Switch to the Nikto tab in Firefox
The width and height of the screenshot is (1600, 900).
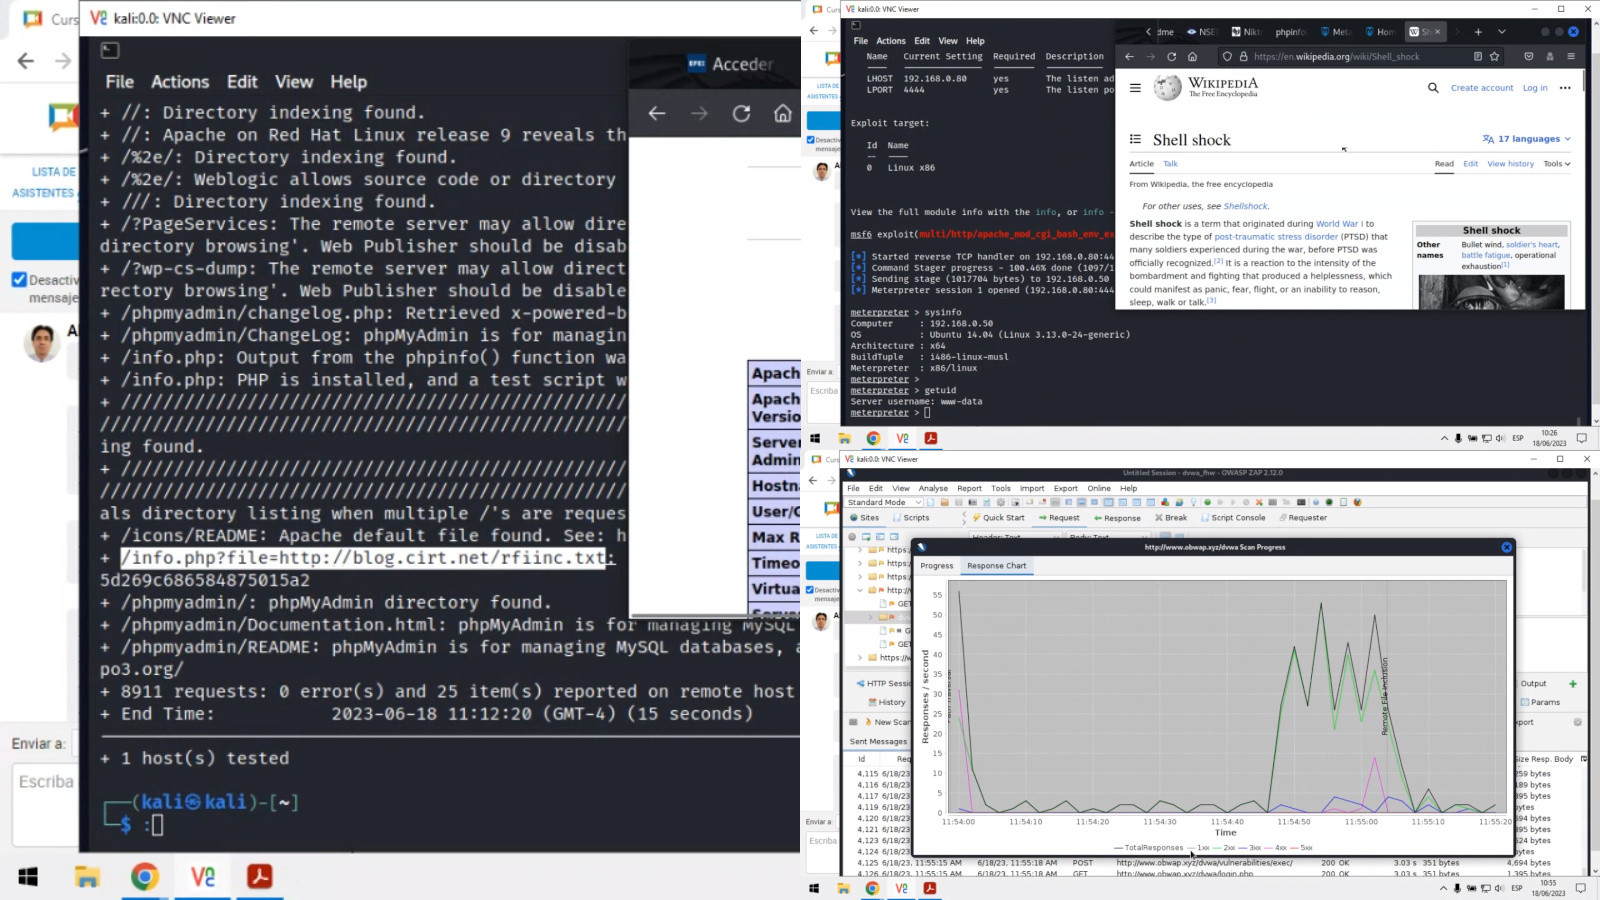(x=1246, y=32)
